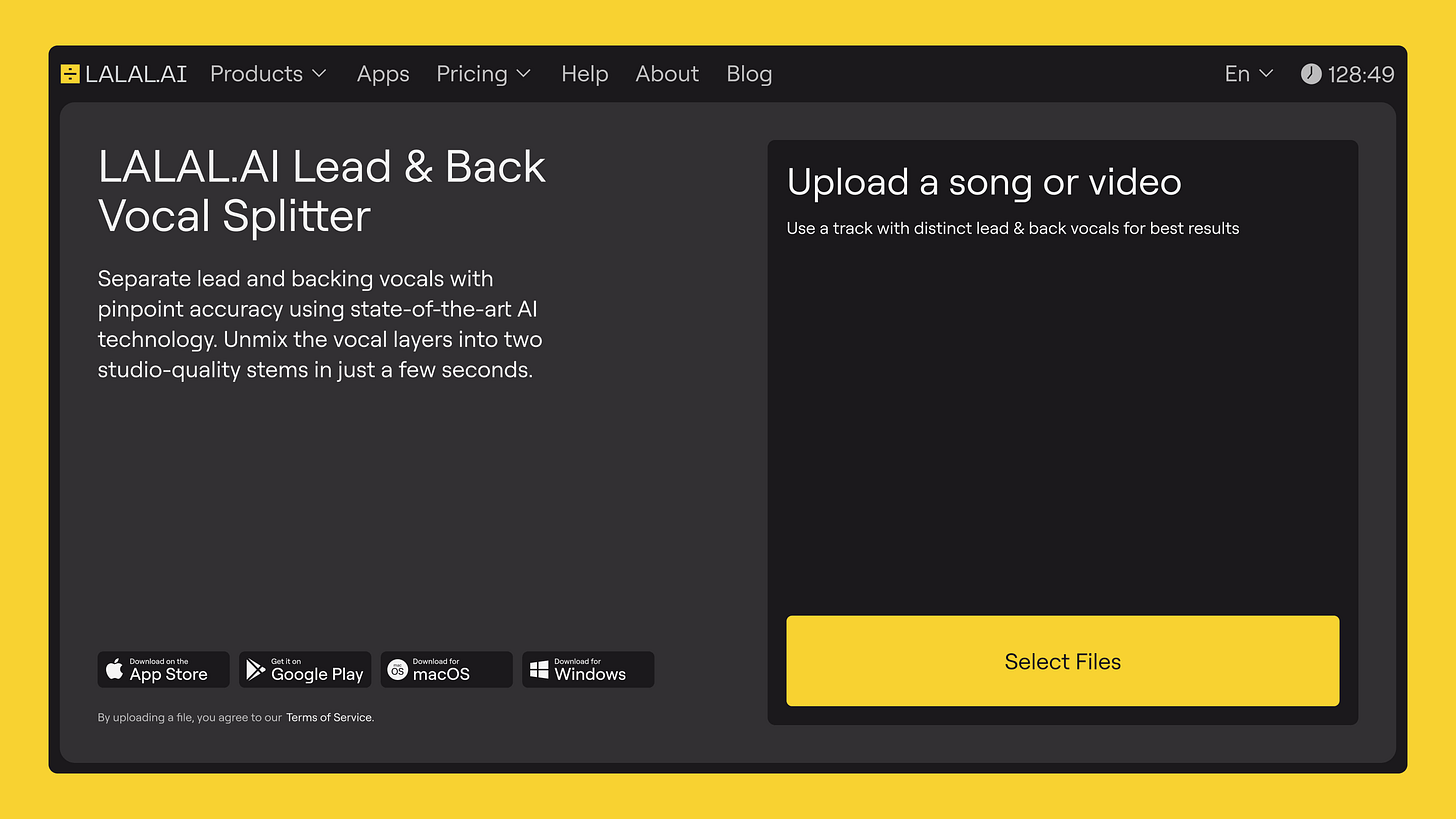Open the En language selector
Viewport: 1456px width, 819px height.
[x=1249, y=74]
